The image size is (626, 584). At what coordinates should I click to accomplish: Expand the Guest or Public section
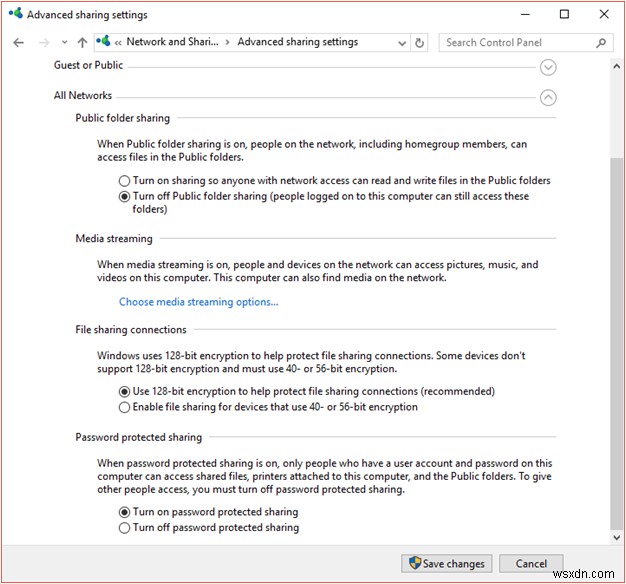pos(548,67)
